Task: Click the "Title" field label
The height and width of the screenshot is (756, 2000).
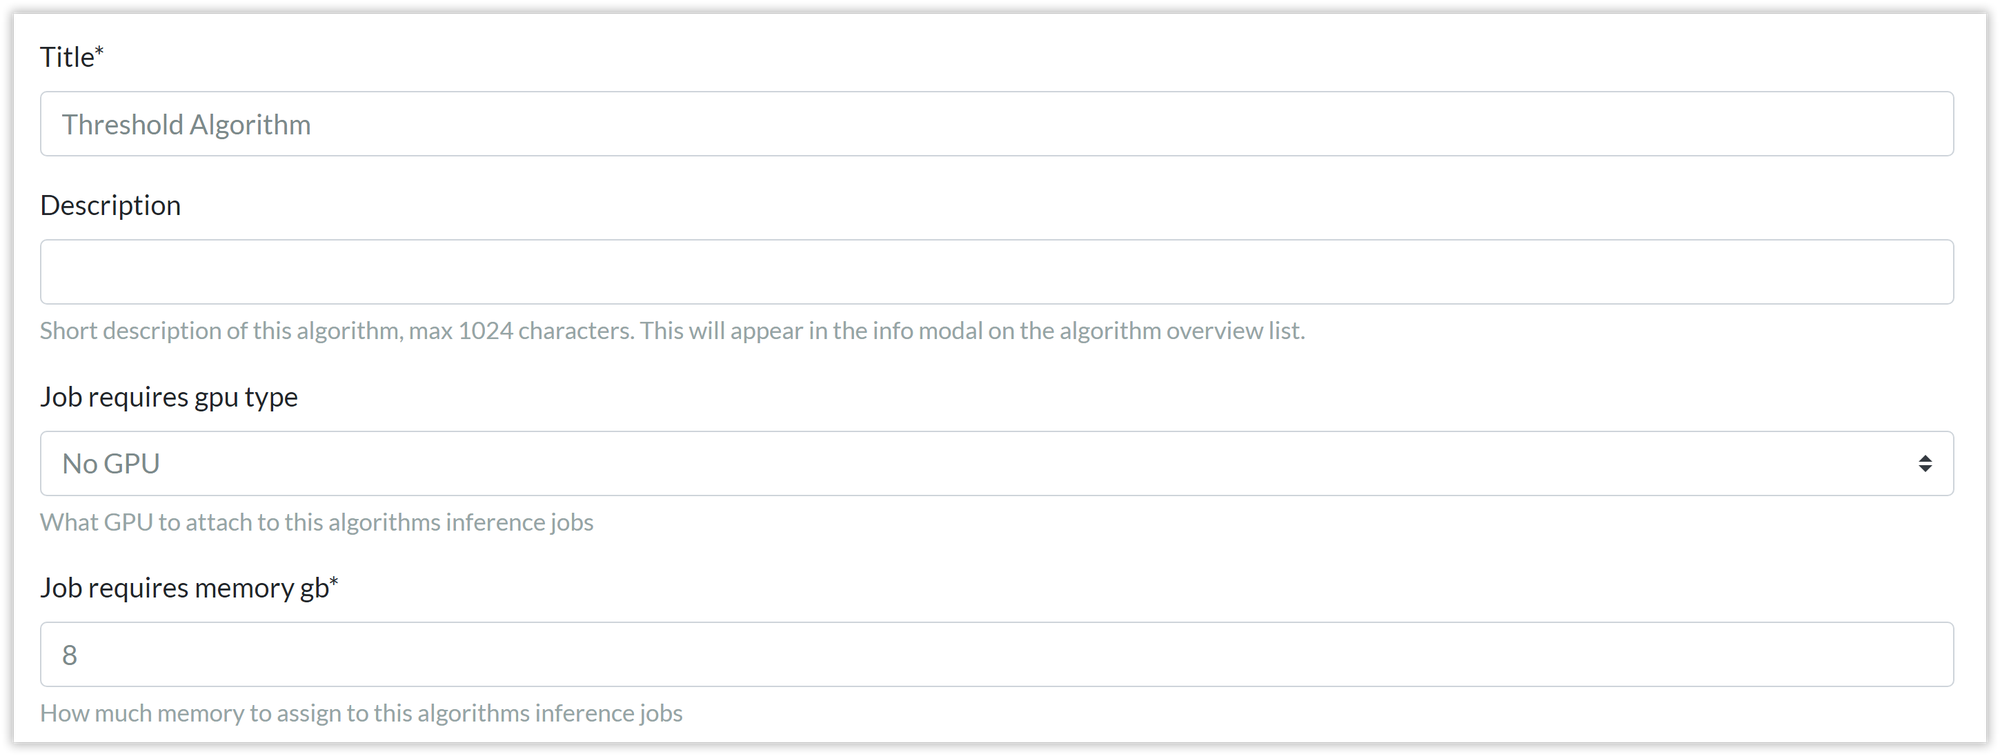Action: pyautogui.click(x=67, y=58)
